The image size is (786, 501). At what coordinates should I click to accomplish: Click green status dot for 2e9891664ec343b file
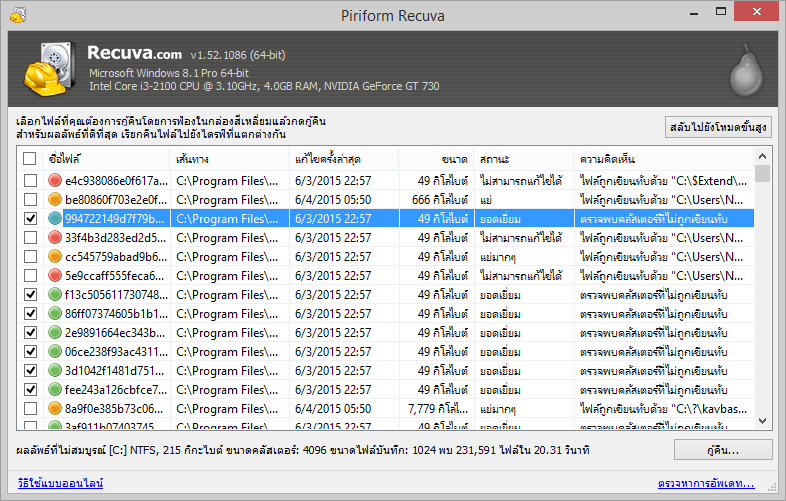click(x=55, y=332)
